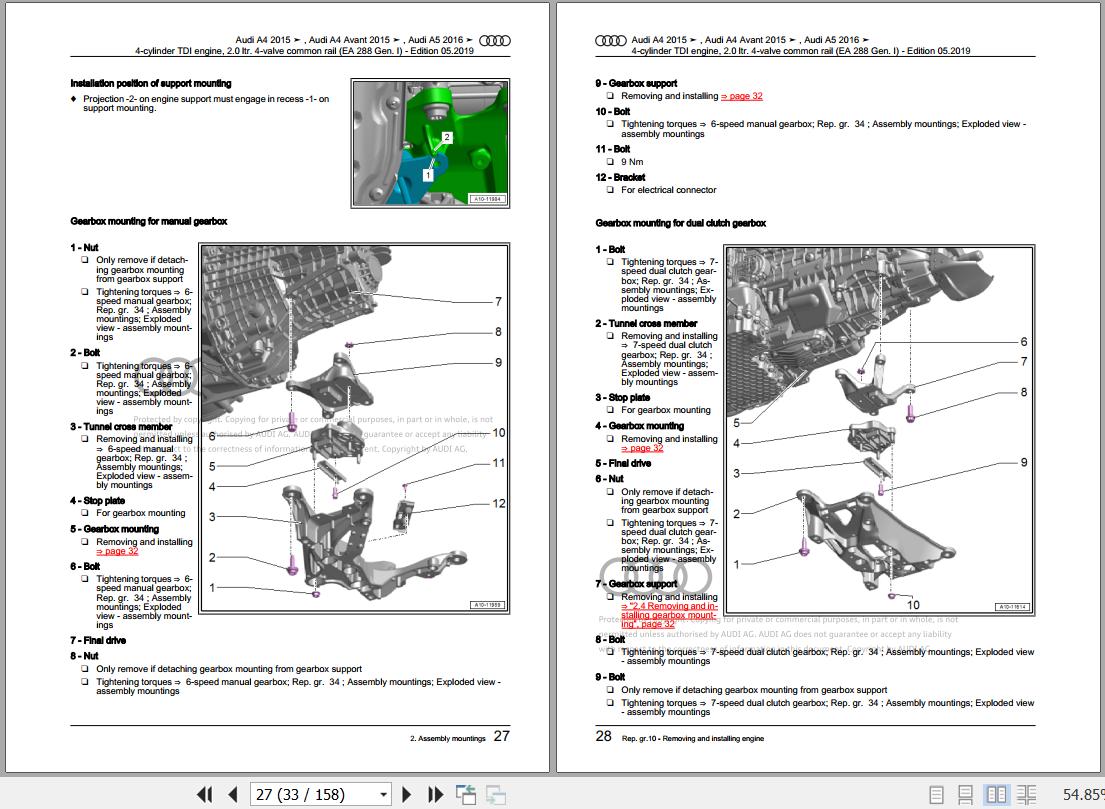Switch to two-page continuous layout
This screenshot has width=1105, height=809.
point(1026,795)
